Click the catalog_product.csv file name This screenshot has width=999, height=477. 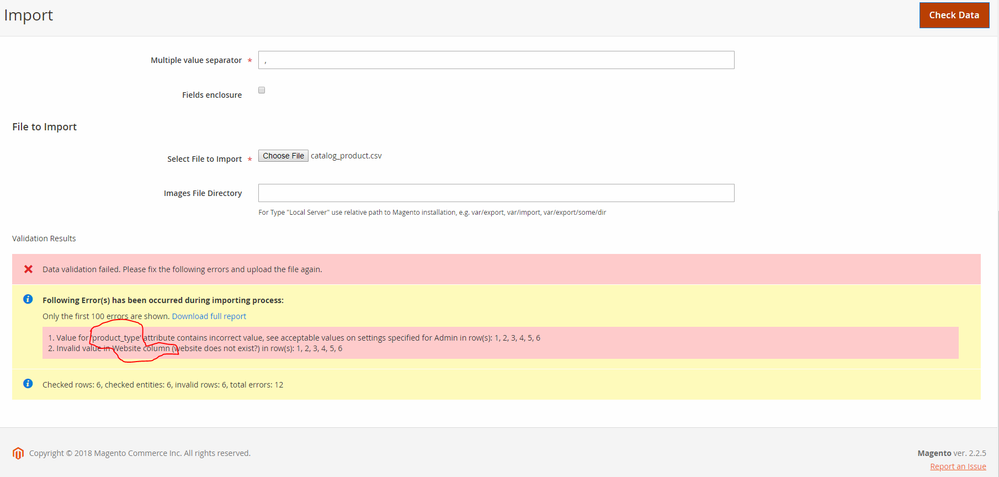tap(346, 156)
